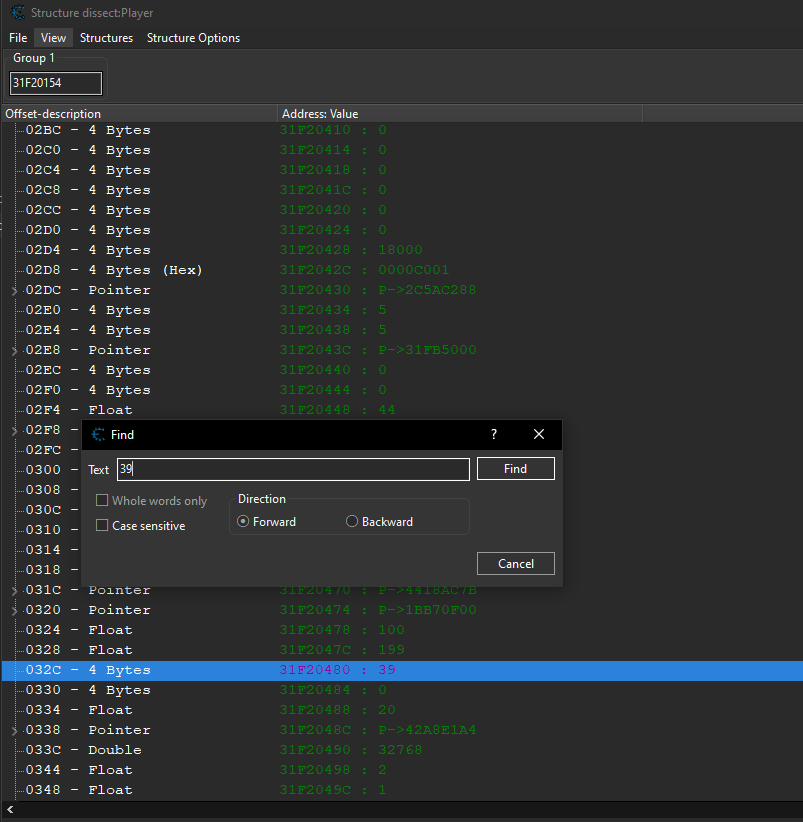The height and width of the screenshot is (822, 803).
Task: Open the Structures menu
Action: point(106,38)
